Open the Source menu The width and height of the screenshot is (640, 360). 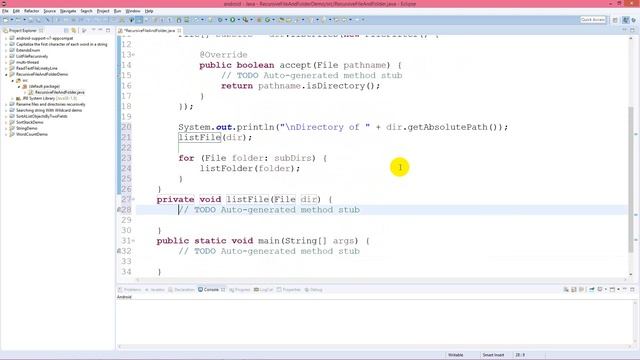click(x=49, y=11)
